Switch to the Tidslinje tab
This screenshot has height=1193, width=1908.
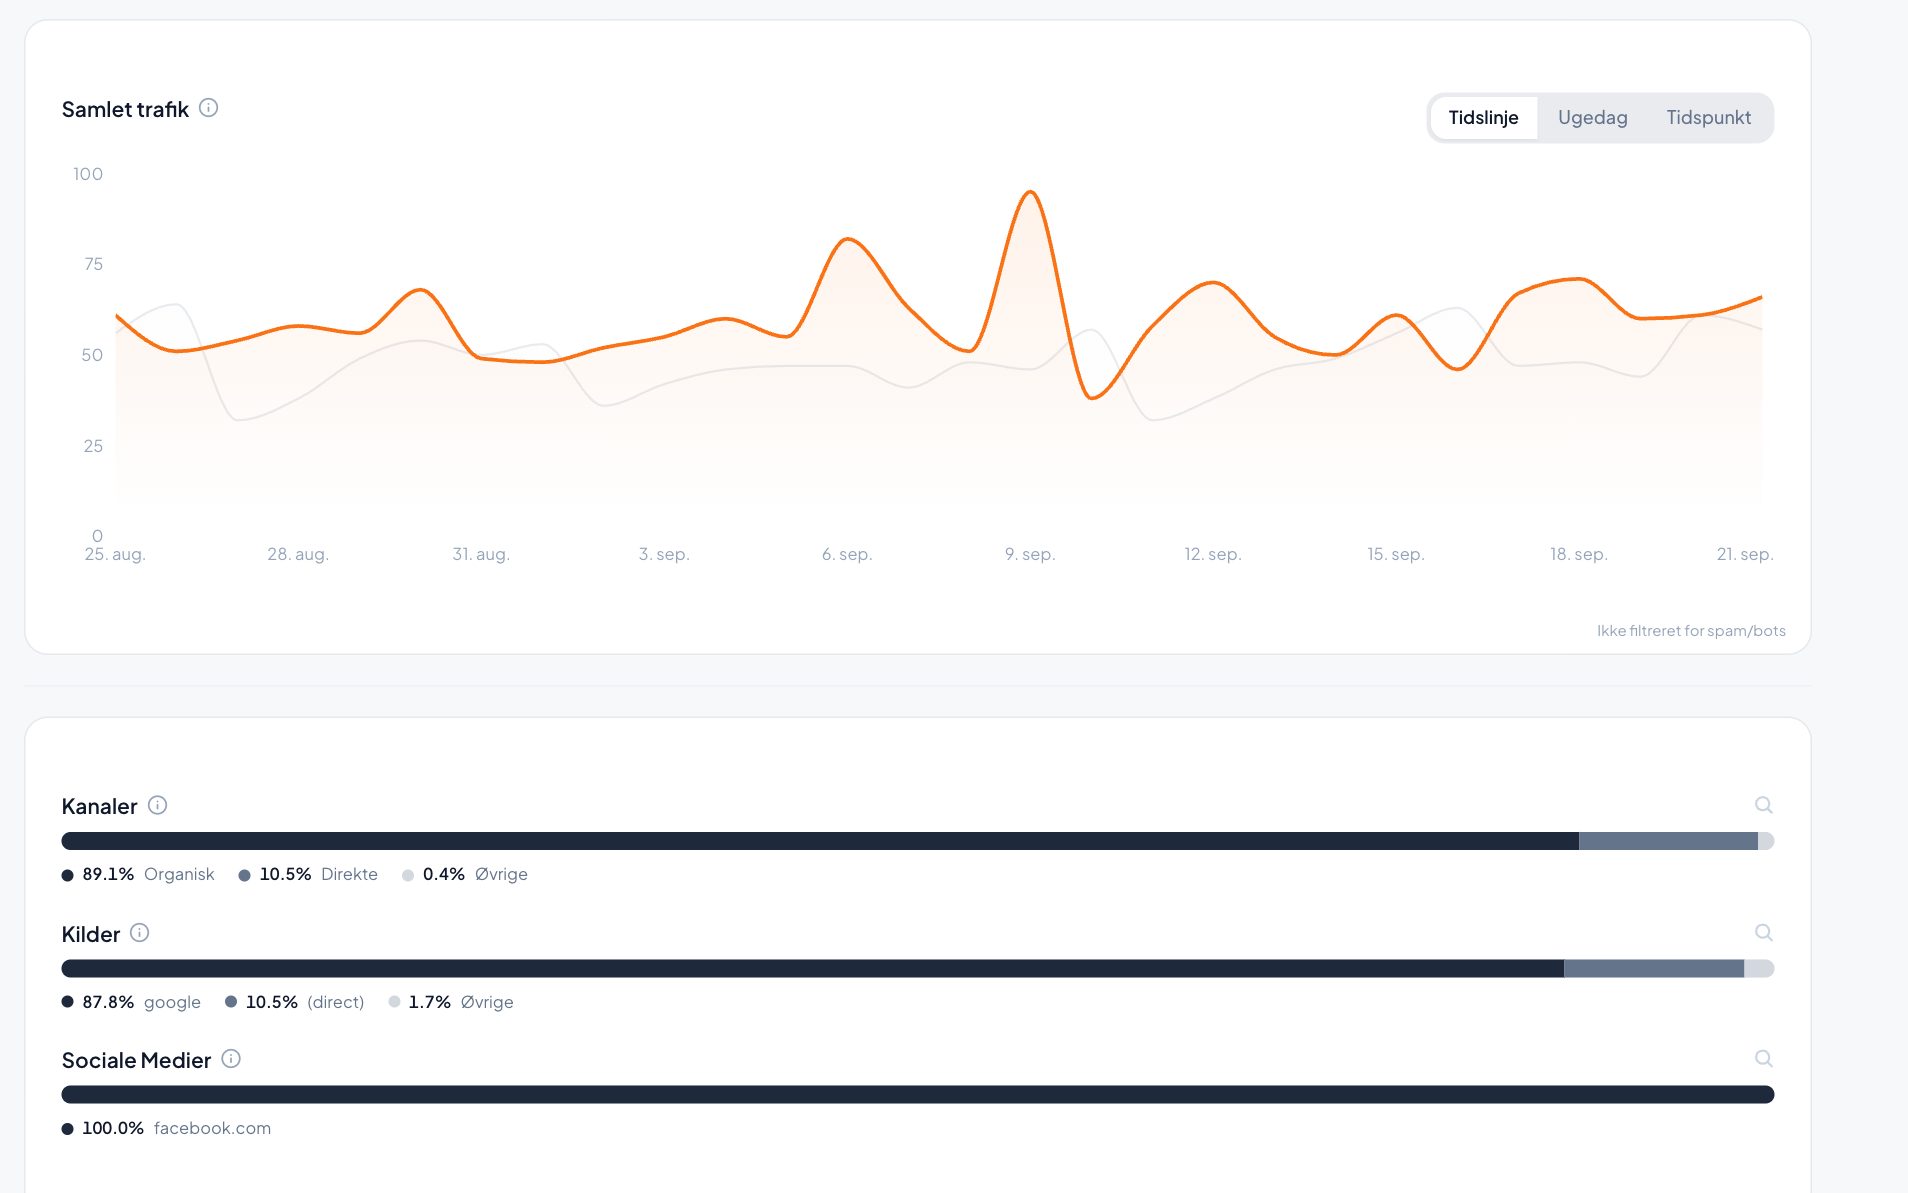tap(1483, 118)
